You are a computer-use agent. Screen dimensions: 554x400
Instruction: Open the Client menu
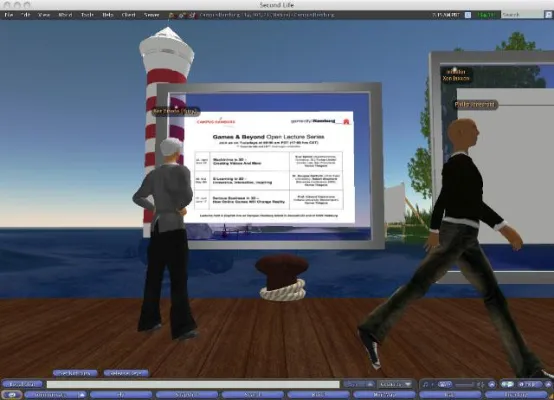tap(129, 15)
